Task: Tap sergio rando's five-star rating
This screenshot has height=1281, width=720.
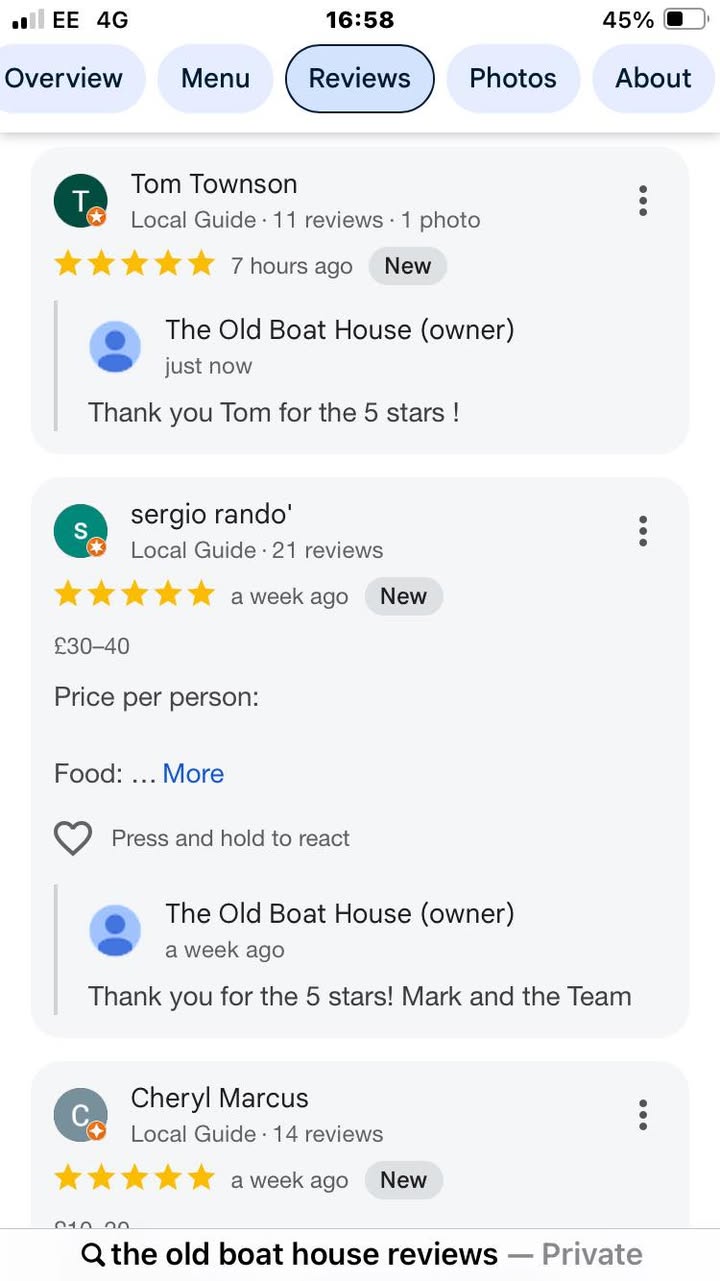Action: coord(135,596)
